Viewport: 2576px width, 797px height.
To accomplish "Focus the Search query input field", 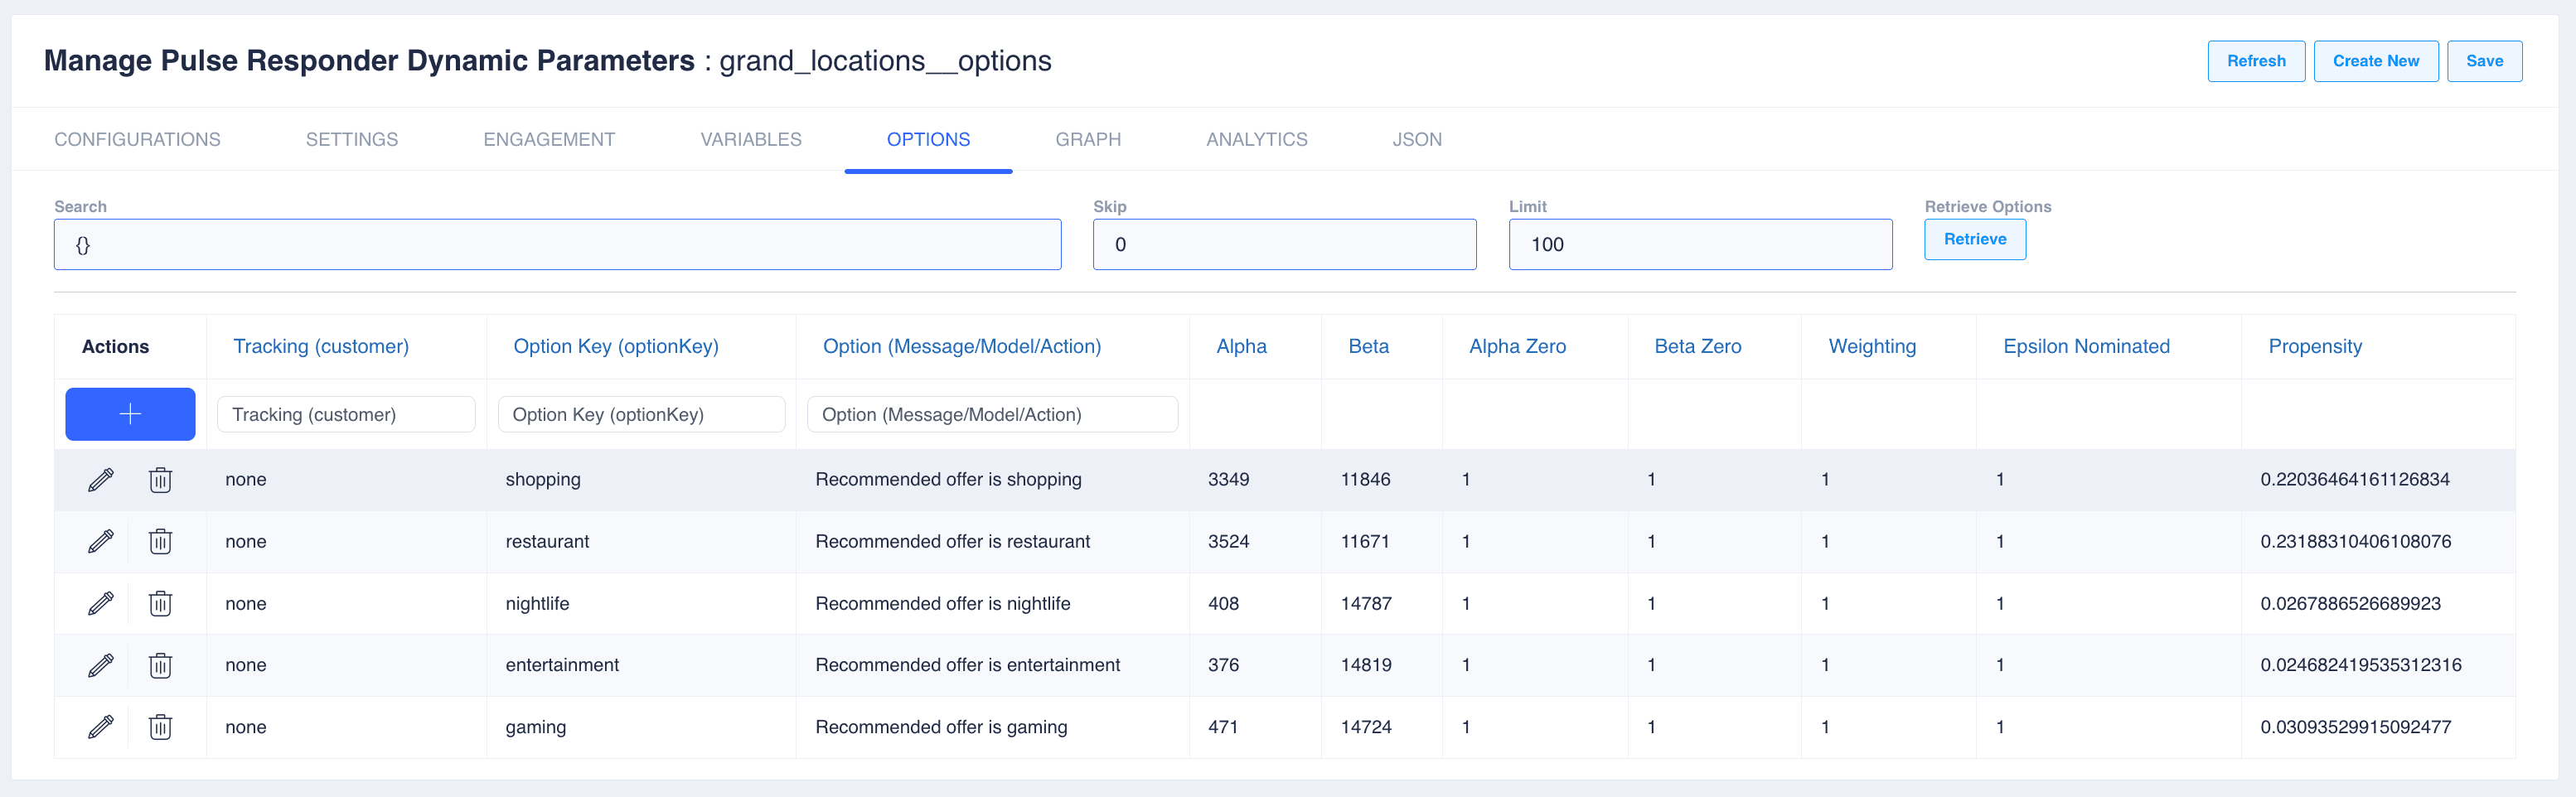I will click(x=557, y=245).
